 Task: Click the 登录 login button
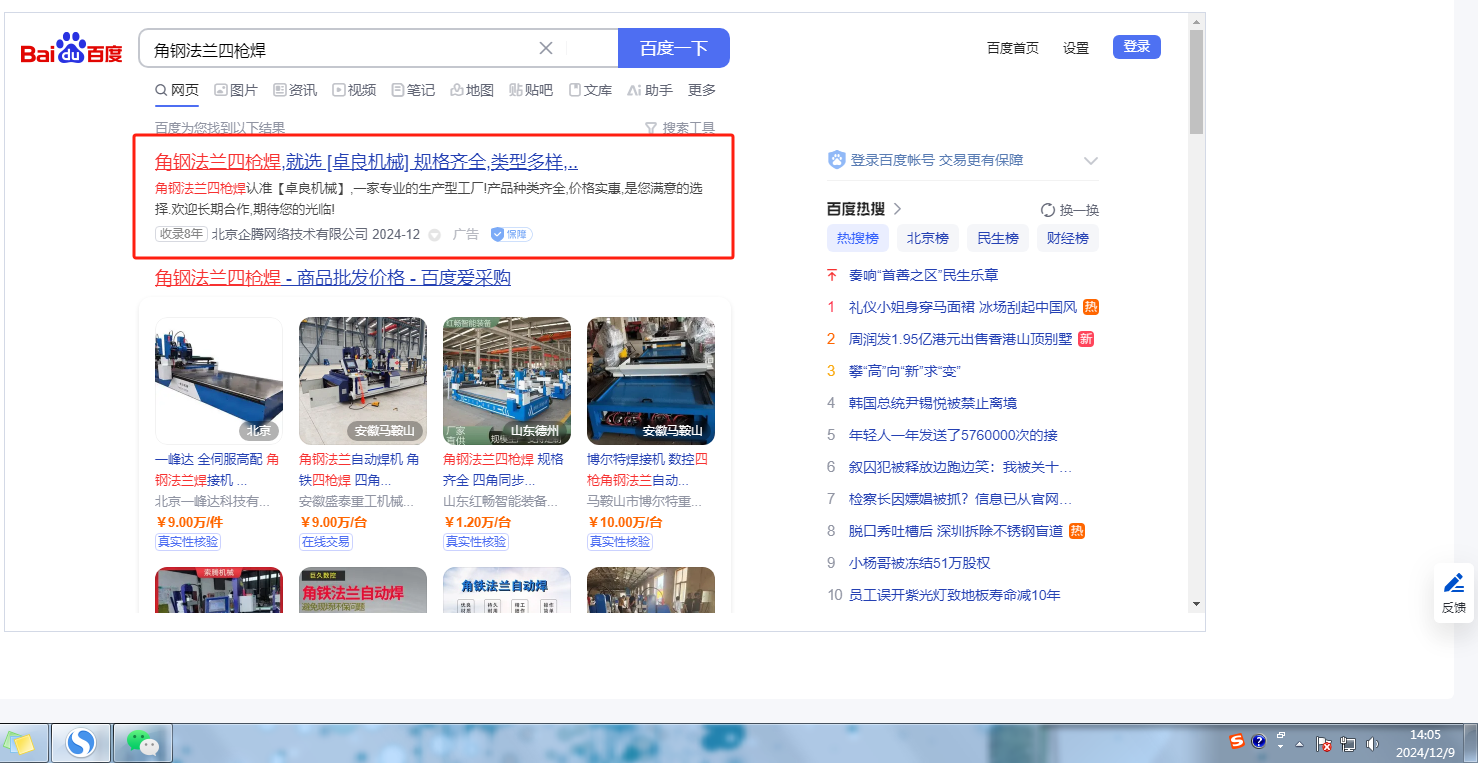[1137, 46]
